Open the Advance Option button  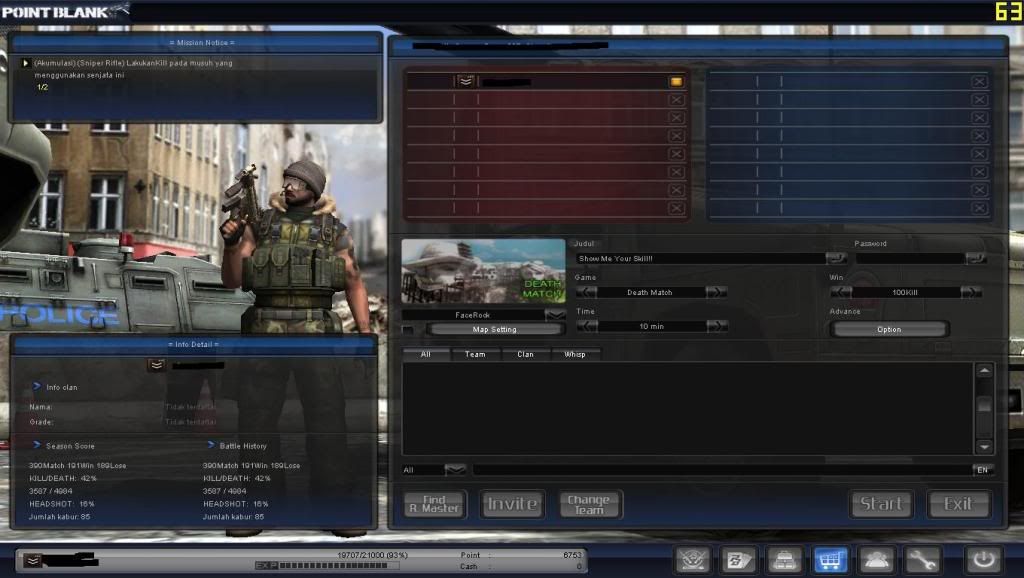pos(889,330)
